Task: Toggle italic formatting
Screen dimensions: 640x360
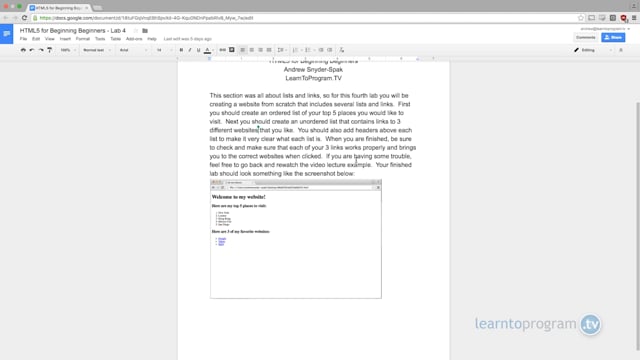Action: coord(190,50)
